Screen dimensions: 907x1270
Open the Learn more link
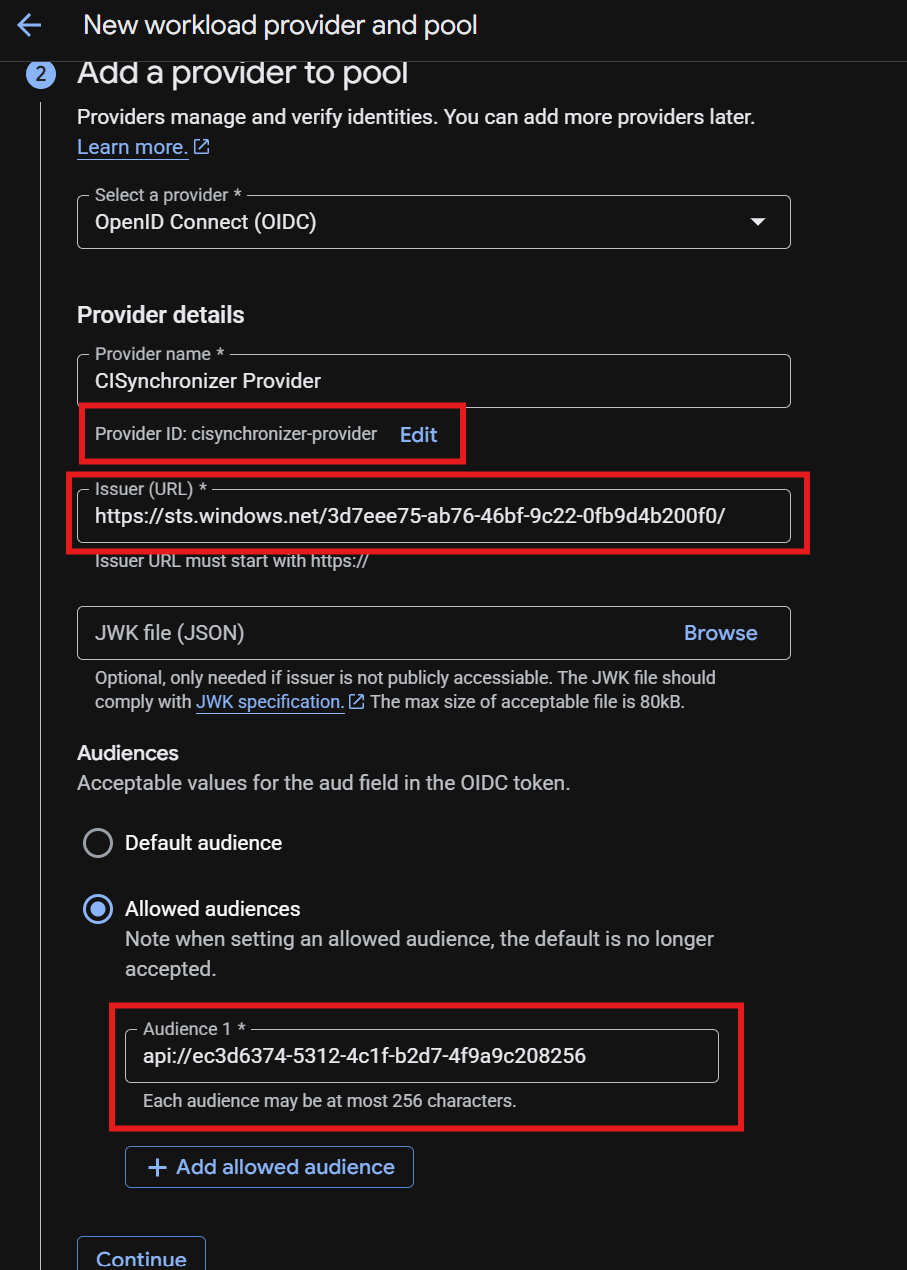point(132,147)
